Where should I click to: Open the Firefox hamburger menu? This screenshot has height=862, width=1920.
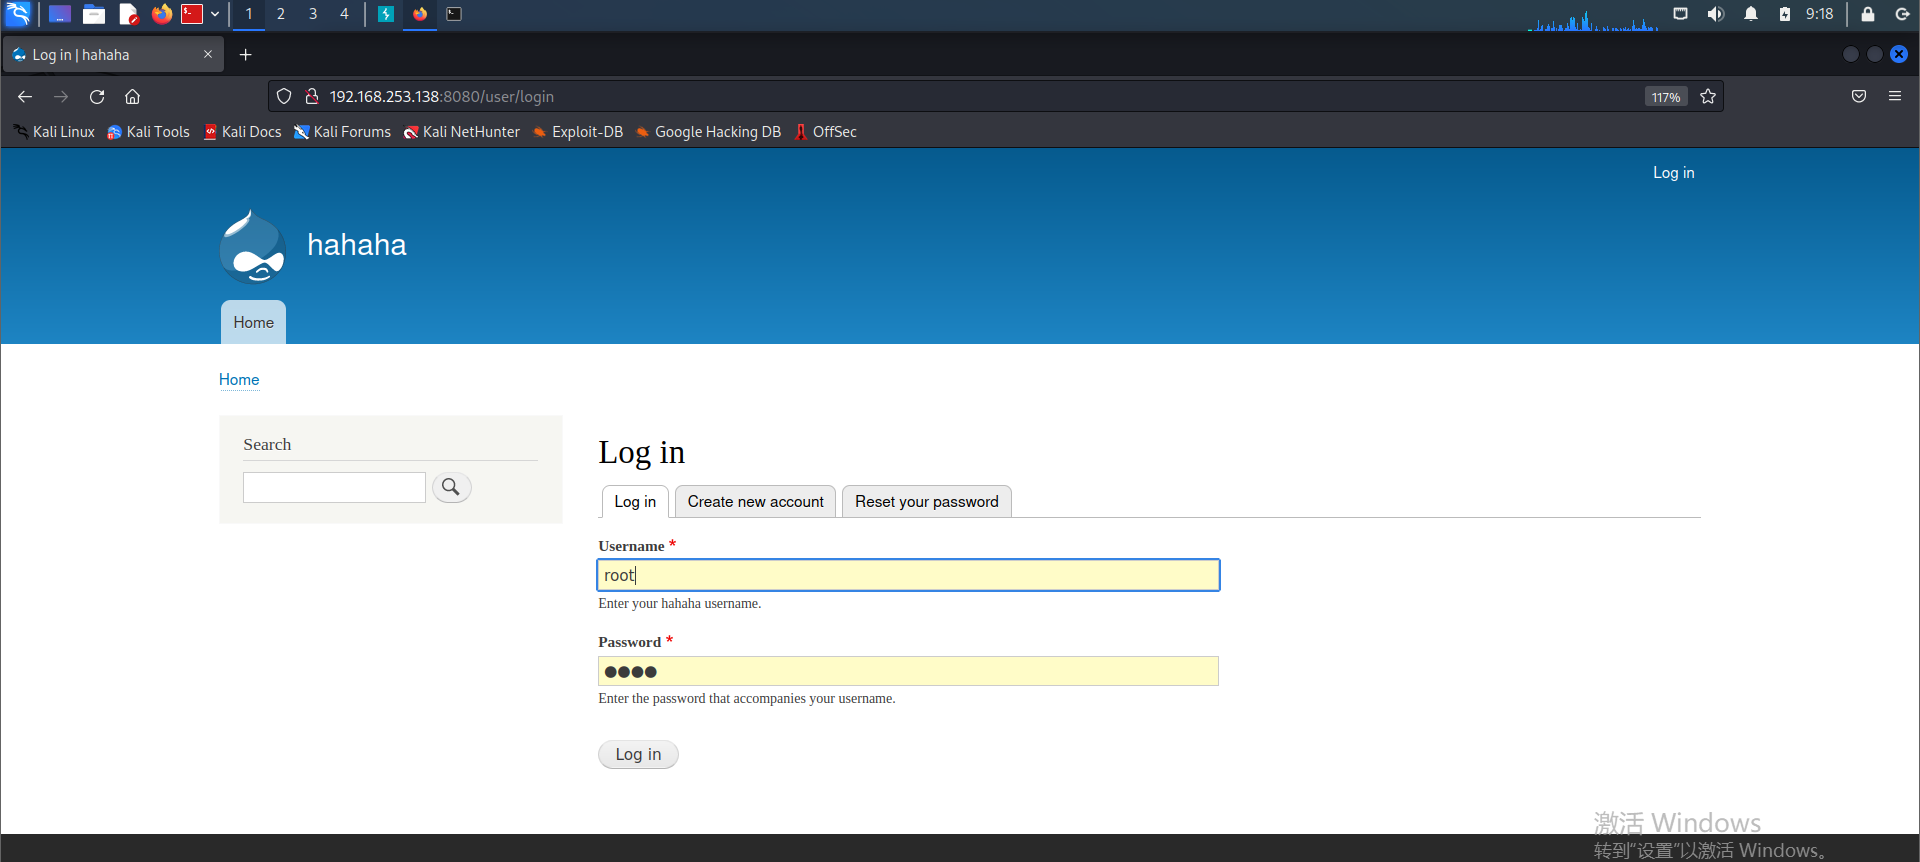click(x=1895, y=96)
